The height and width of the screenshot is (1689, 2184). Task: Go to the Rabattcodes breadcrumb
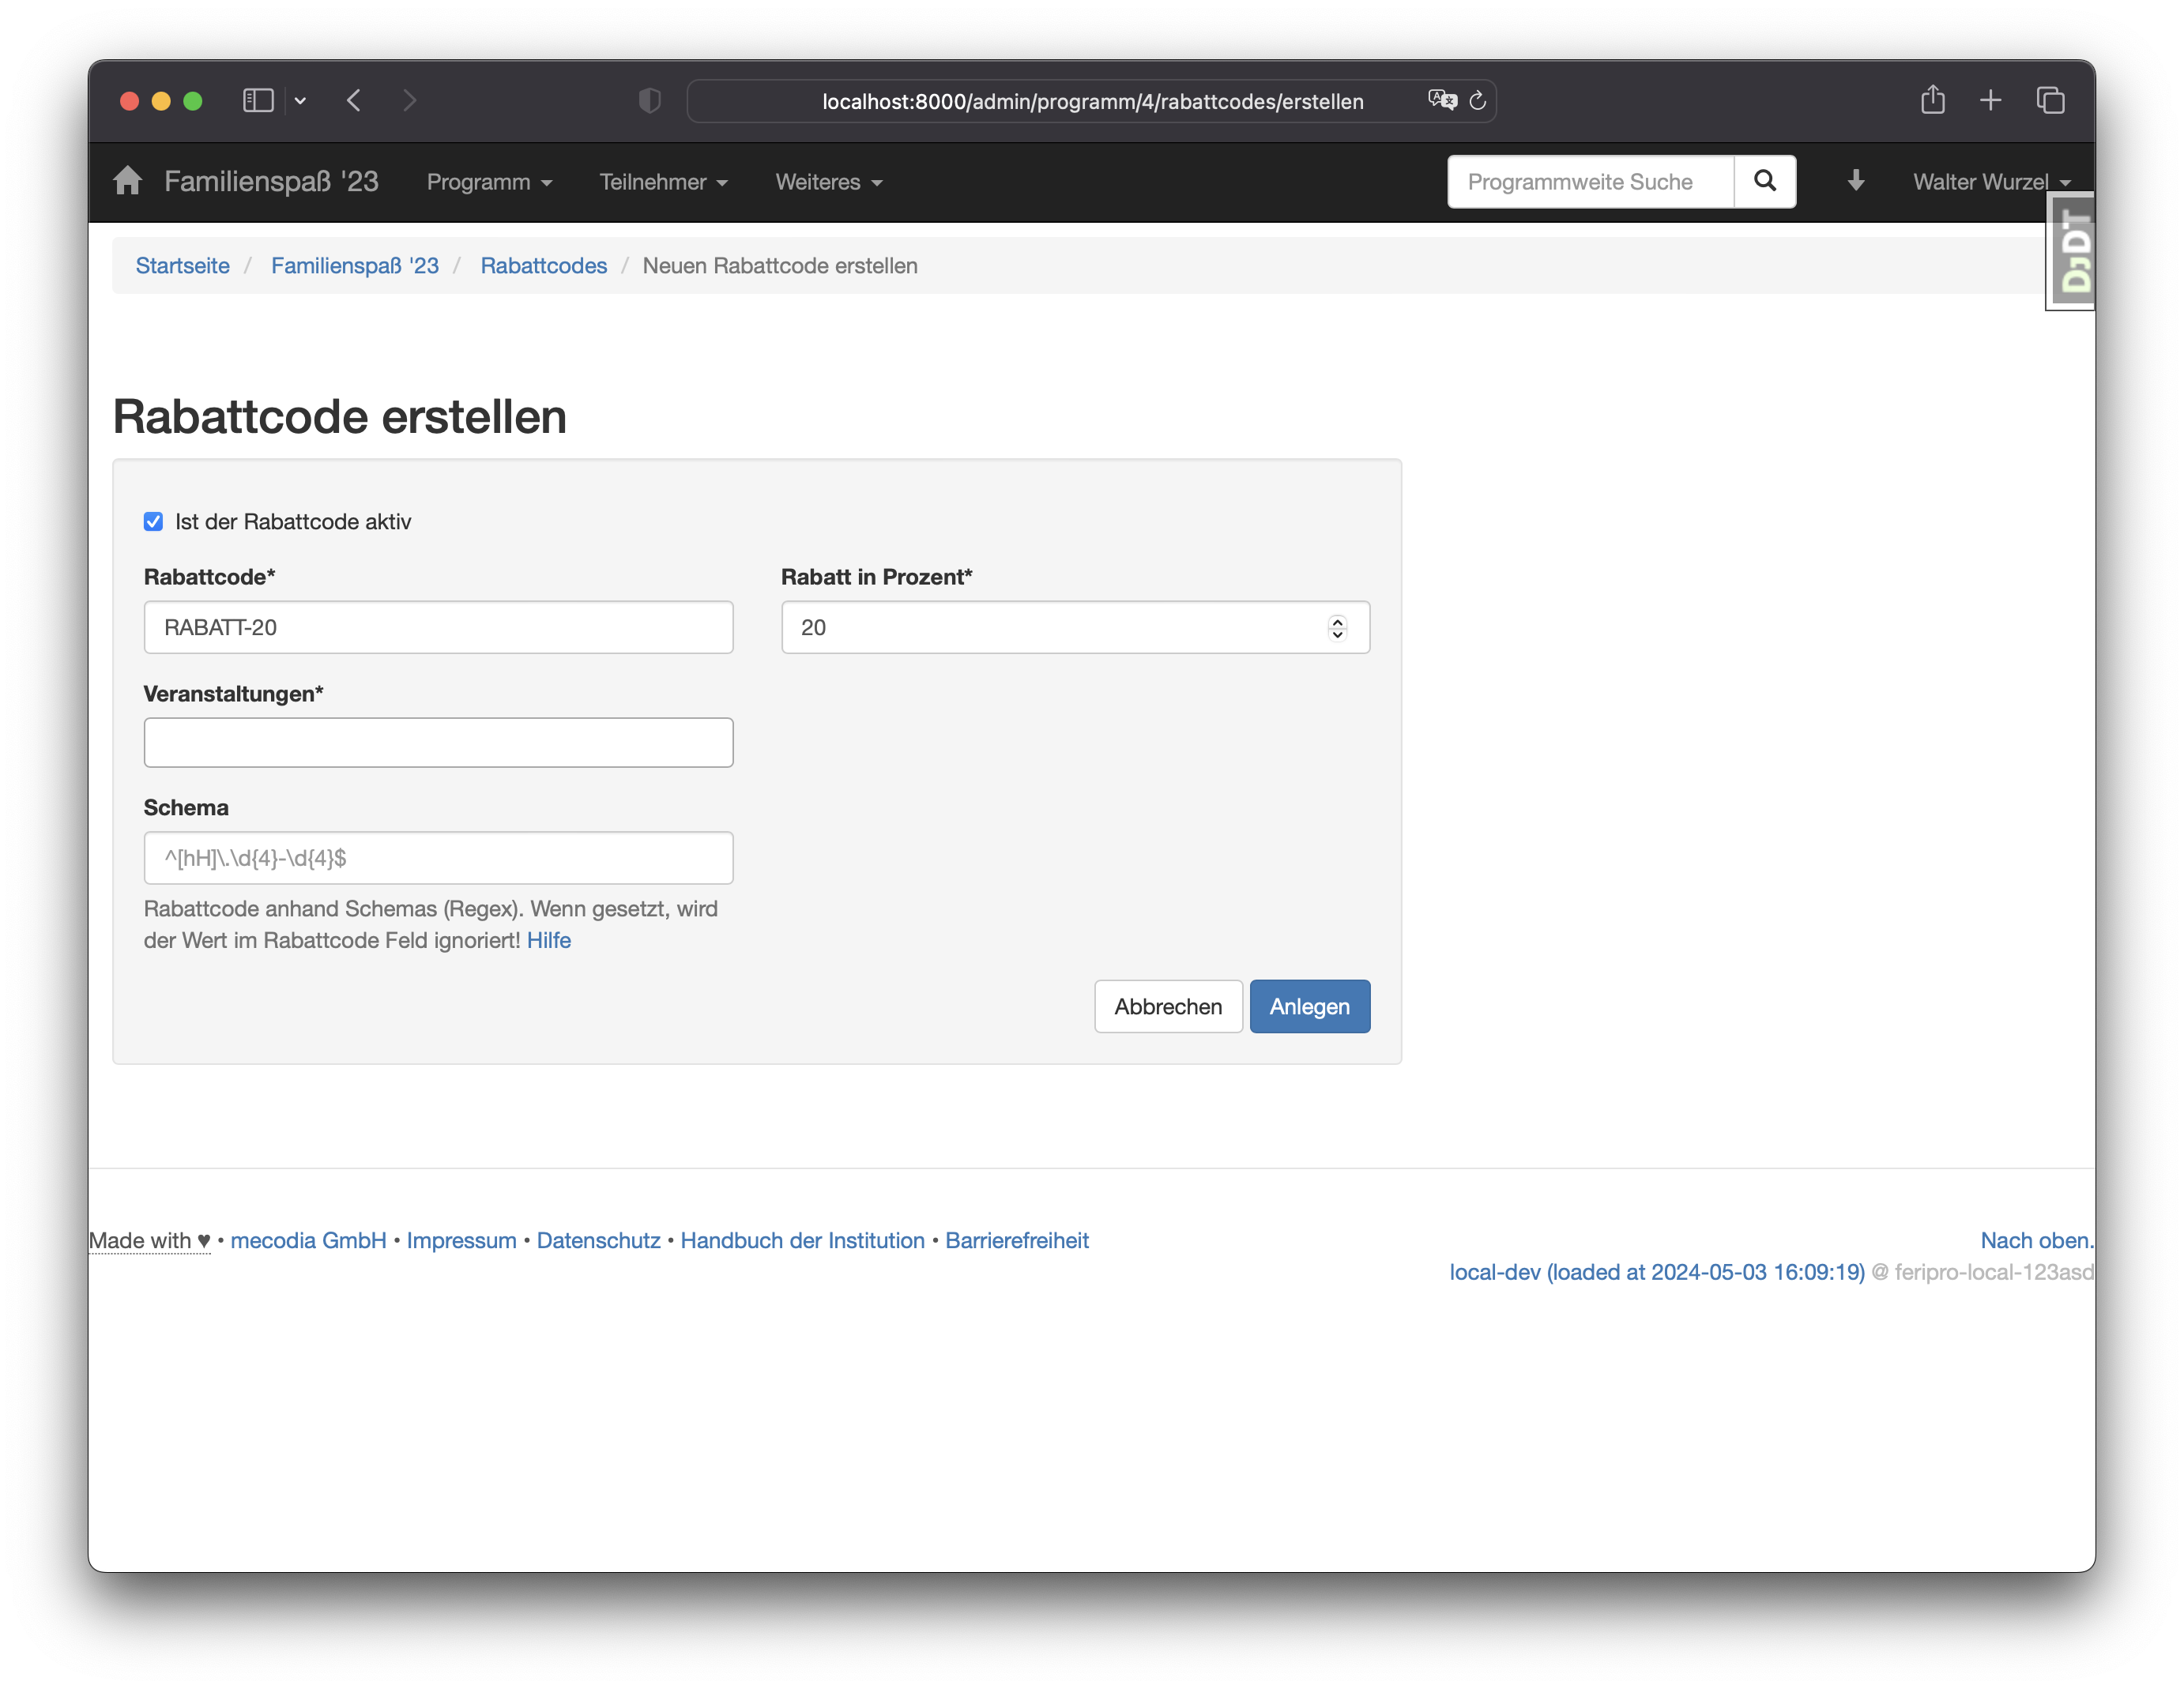tap(543, 266)
